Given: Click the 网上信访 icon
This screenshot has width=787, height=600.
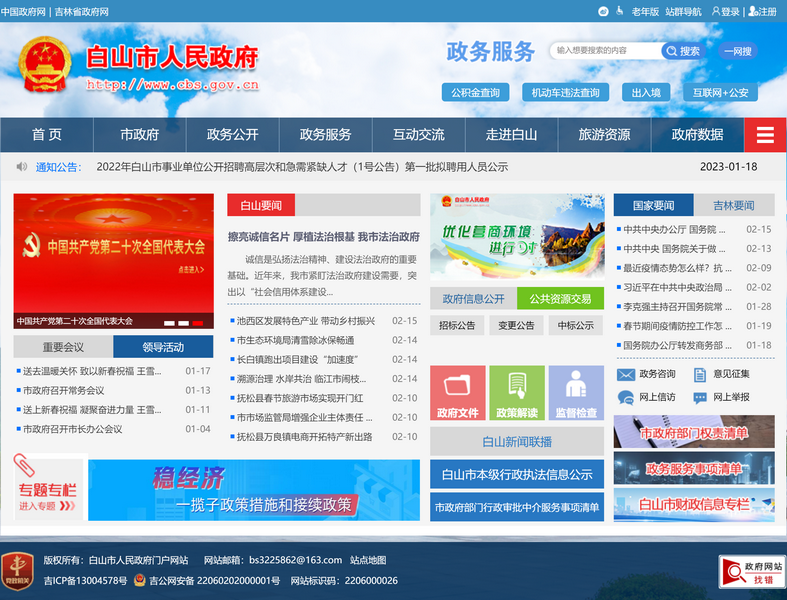Looking at the screenshot, I should coord(626,397).
